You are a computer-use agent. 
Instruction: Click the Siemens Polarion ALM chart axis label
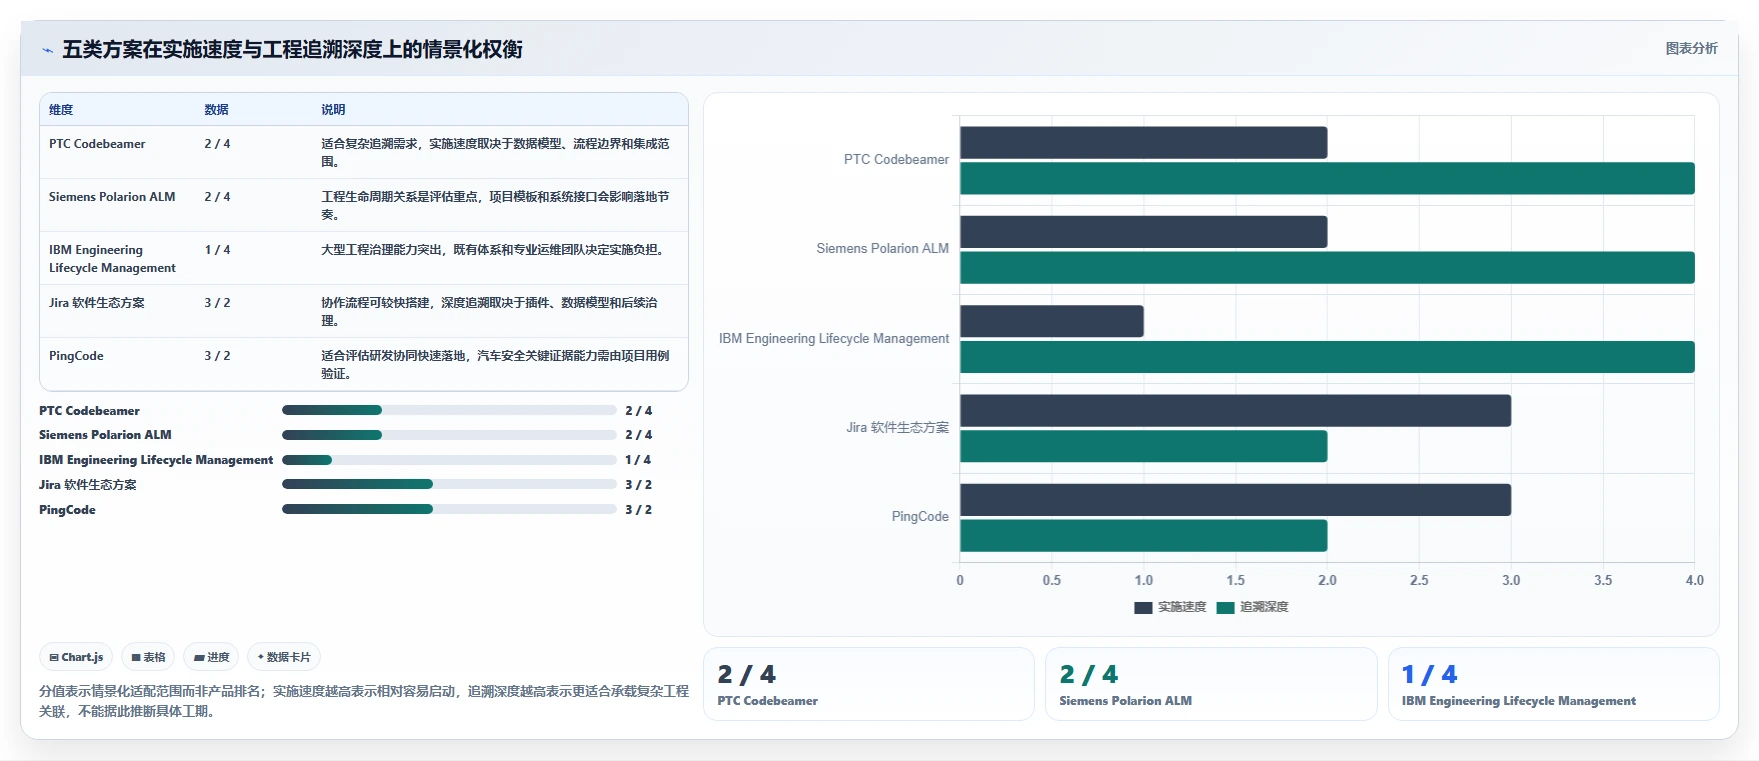(882, 249)
